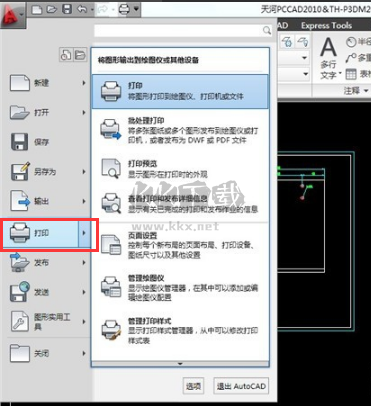The image size is (371, 406).
Task: Select 保存 (Save) in application menu
Action: pyautogui.click(x=48, y=142)
